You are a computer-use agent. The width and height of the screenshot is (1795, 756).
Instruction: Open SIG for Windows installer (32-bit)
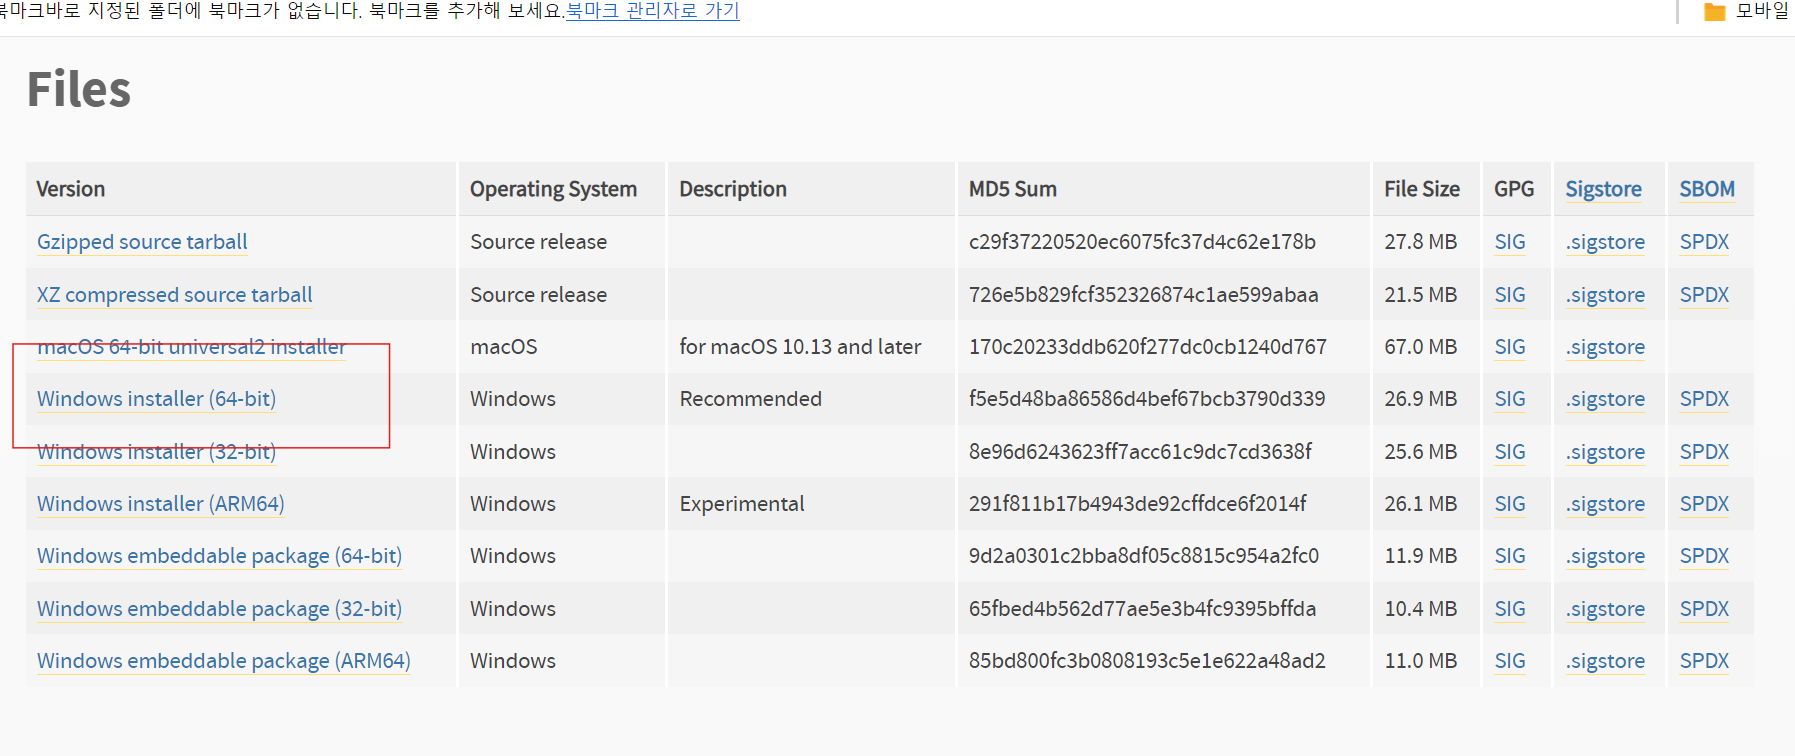click(1510, 452)
